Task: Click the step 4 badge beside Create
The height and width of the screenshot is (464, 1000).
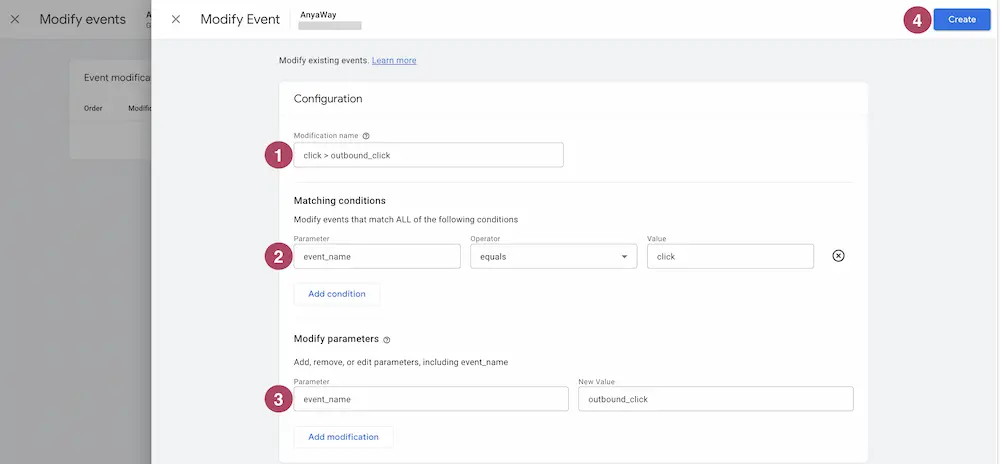Action: tap(917, 20)
